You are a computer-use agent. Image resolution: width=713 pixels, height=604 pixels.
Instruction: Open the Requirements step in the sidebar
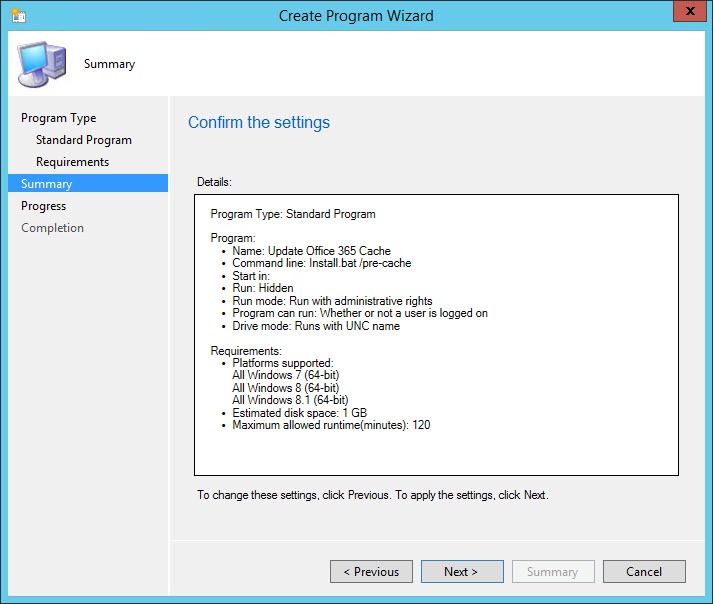pos(72,162)
